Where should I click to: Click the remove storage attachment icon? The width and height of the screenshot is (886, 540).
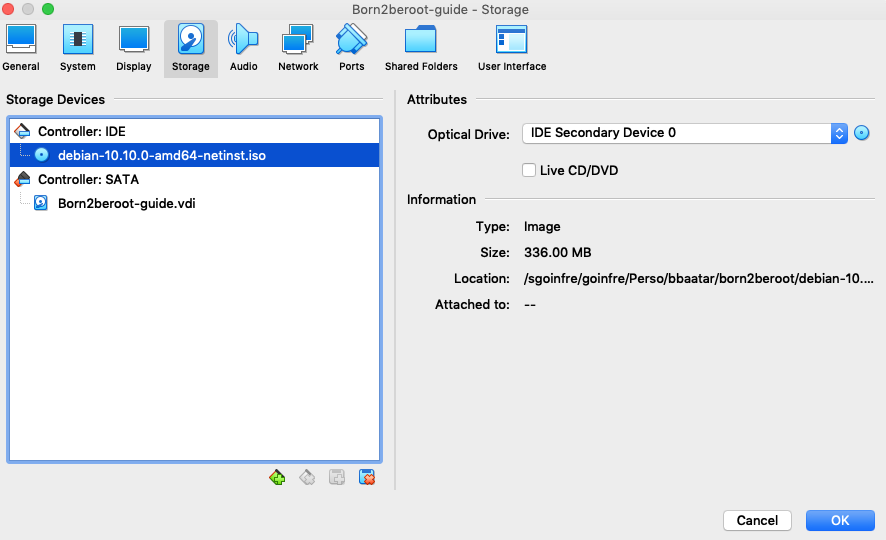367,477
